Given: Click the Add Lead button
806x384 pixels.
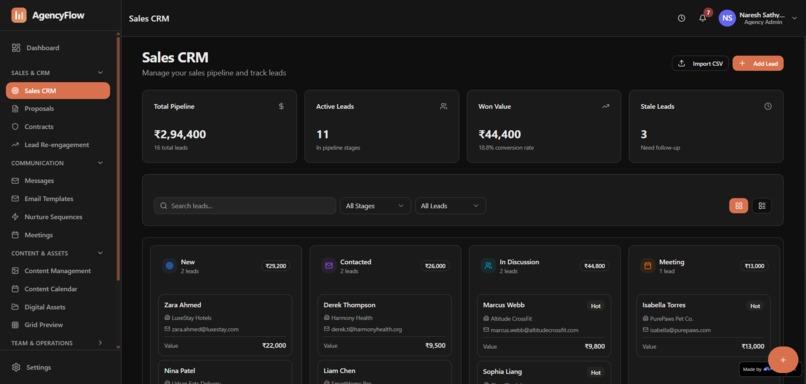Looking at the screenshot, I should (x=758, y=63).
